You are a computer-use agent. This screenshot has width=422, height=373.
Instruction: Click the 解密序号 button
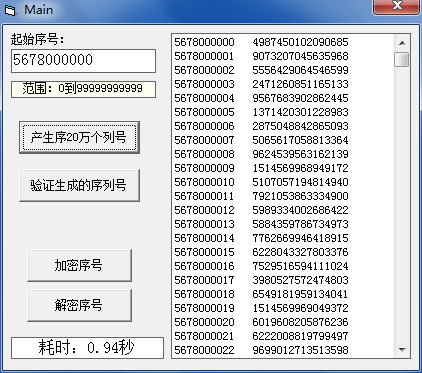[79, 305]
